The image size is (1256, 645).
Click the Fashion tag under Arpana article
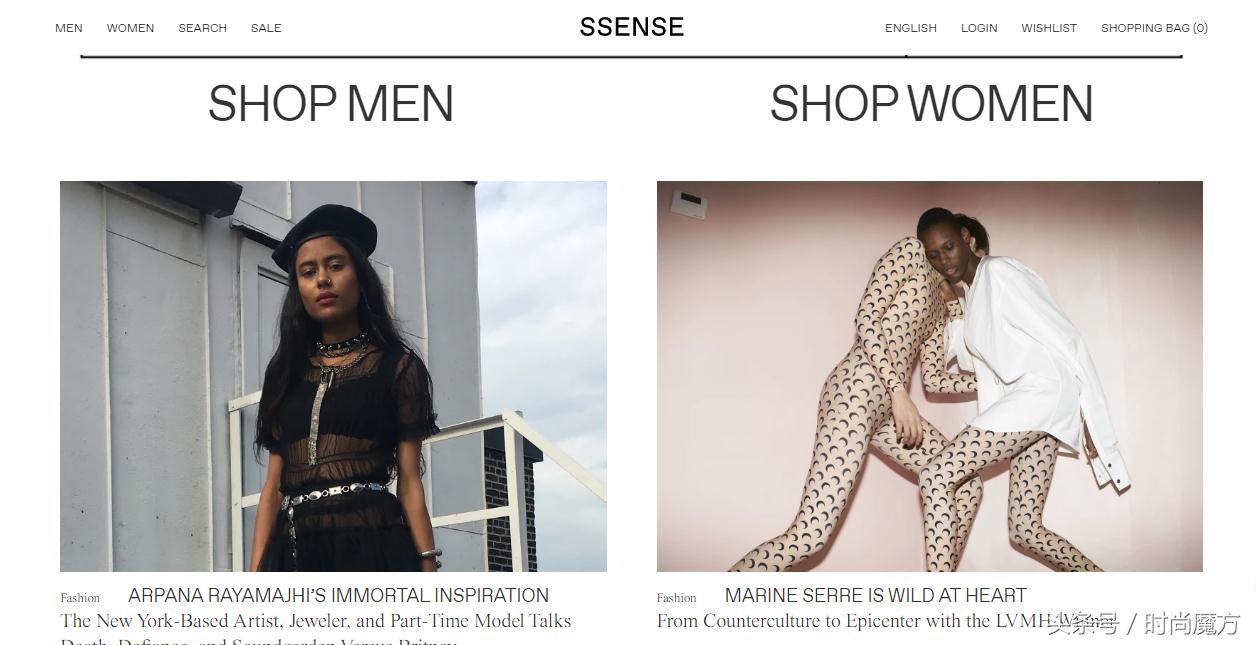80,598
